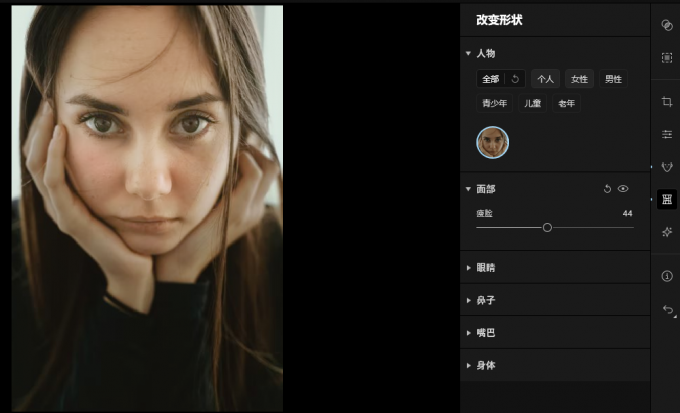680x413 pixels.
Task: Select the 全部 person filter
Action: pos(490,79)
